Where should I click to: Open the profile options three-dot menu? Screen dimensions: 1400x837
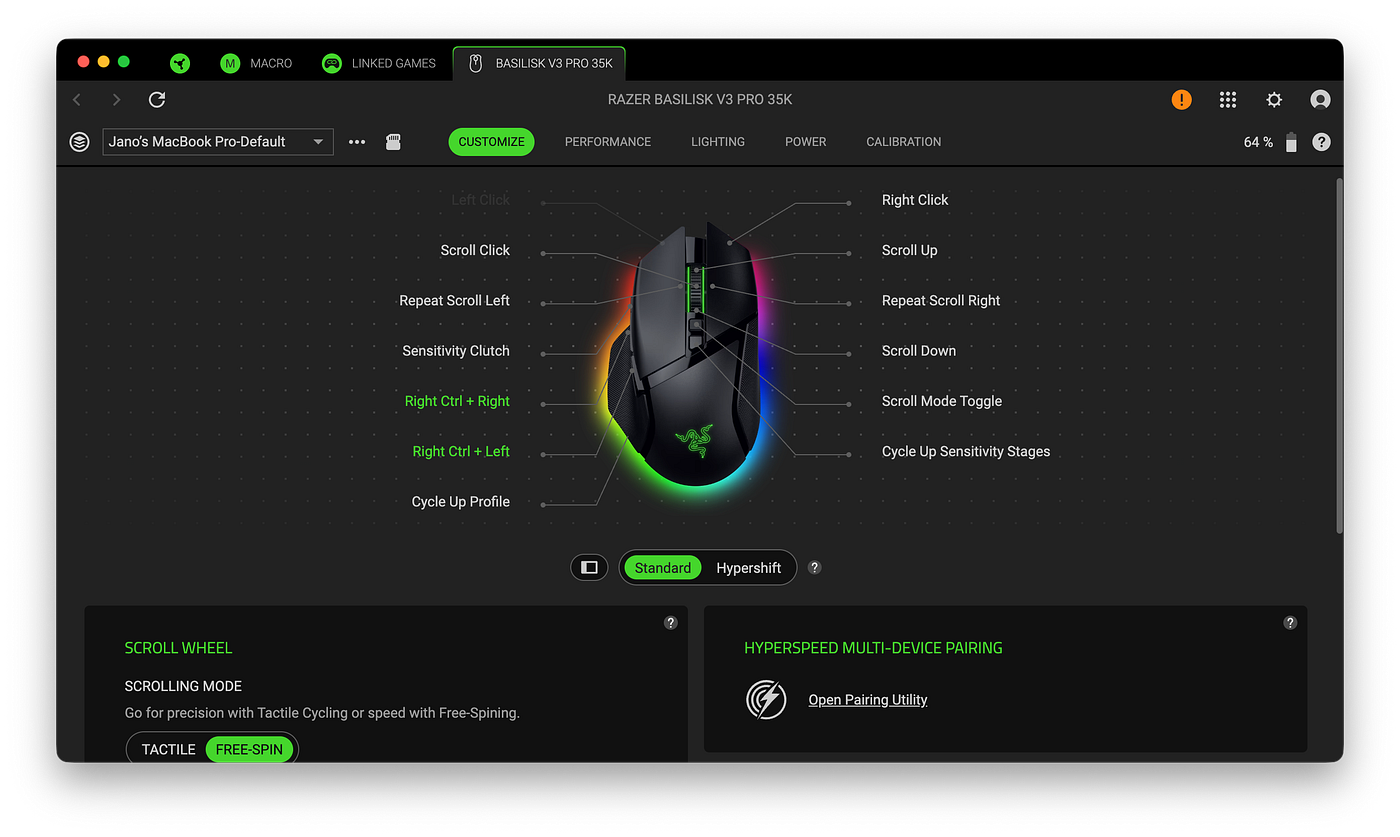pos(357,142)
